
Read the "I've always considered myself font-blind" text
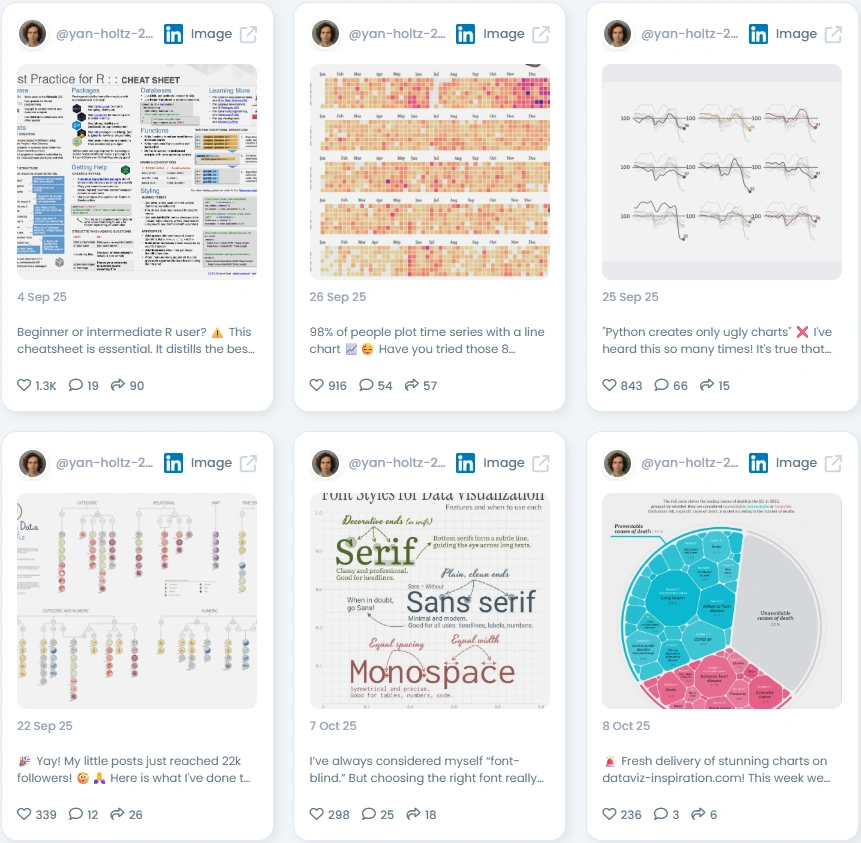[427, 769]
